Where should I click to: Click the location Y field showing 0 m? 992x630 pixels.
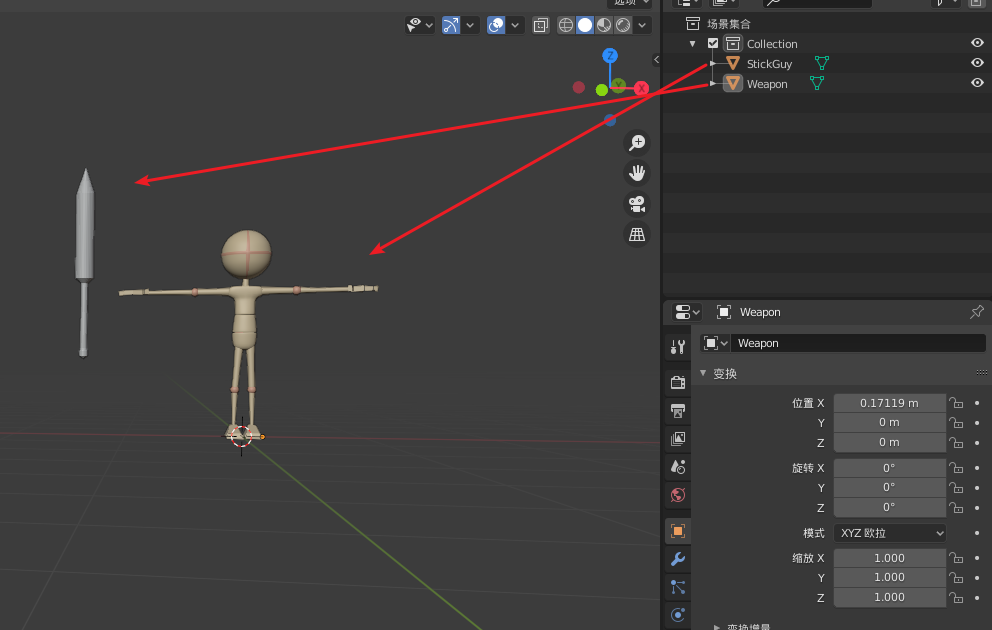[x=889, y=423]
